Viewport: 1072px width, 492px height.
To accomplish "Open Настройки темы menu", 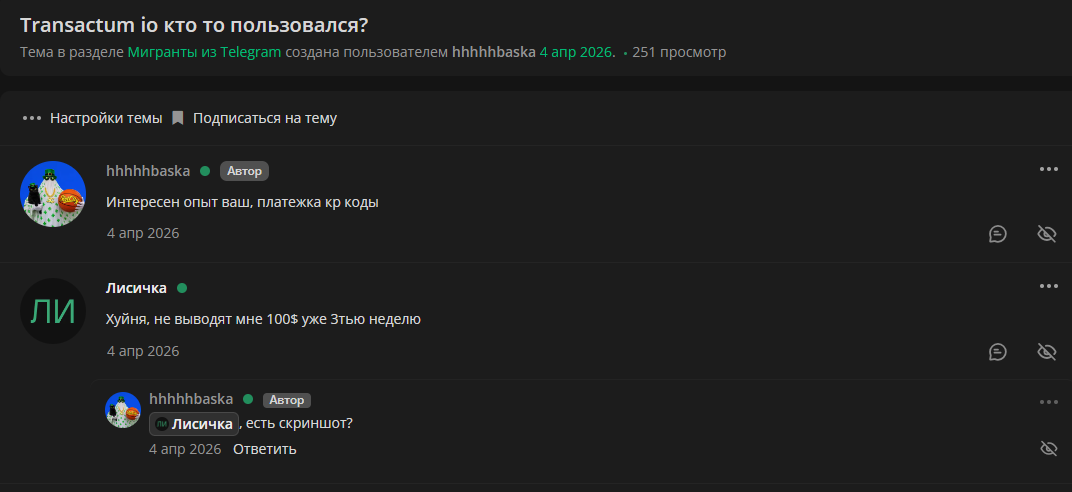I will [x=106, y=118].
